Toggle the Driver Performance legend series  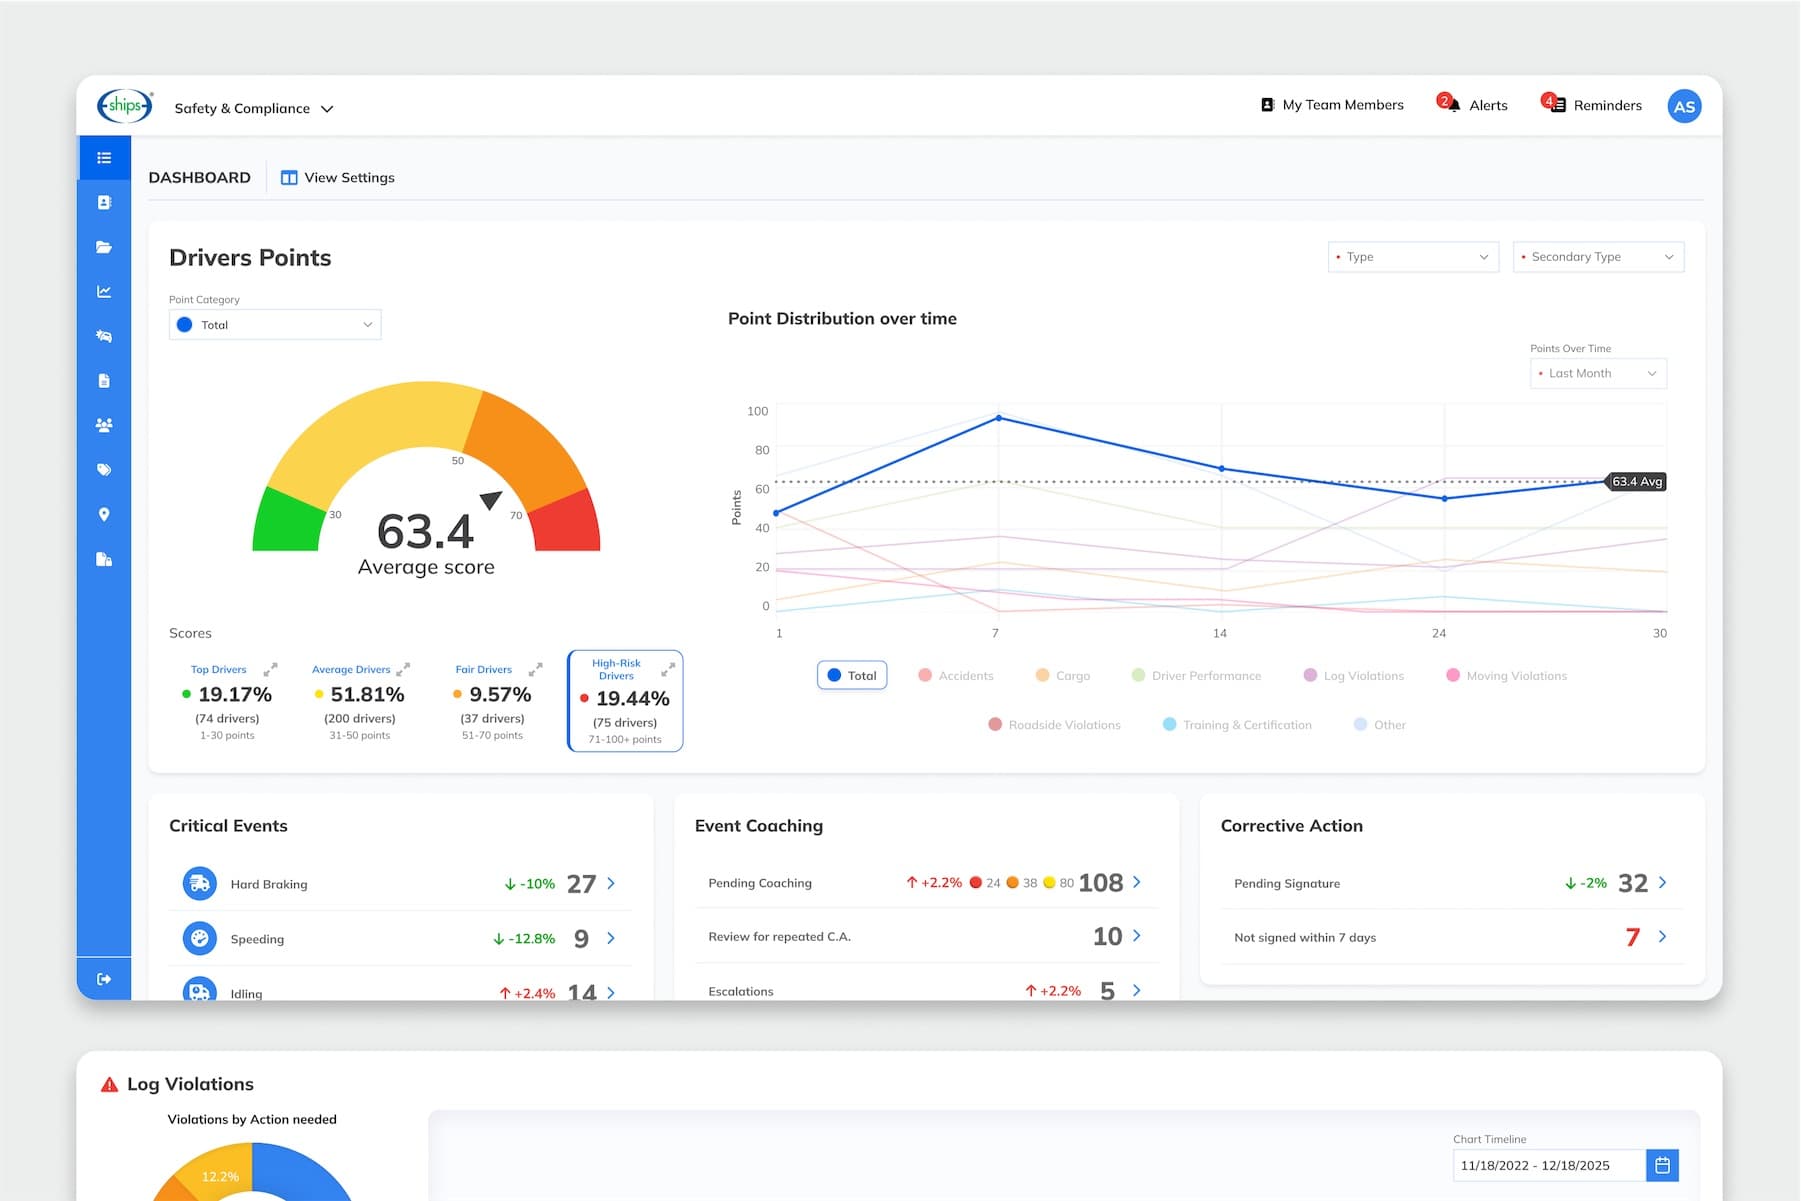click(1196, 676)
